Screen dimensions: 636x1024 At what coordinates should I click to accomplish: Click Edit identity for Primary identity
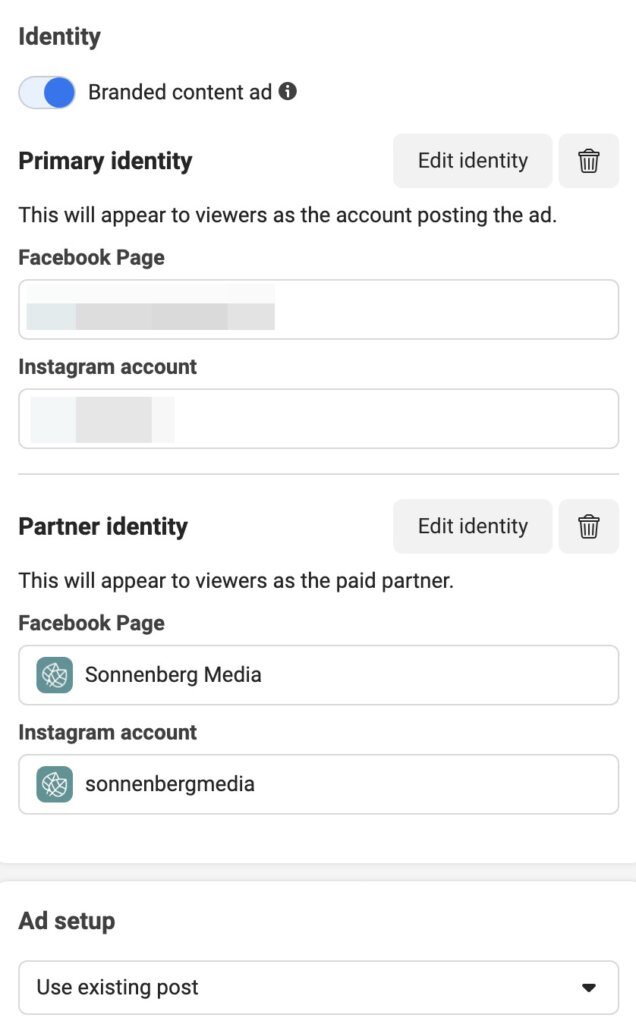pyautogui.click(x=472, y=161)
